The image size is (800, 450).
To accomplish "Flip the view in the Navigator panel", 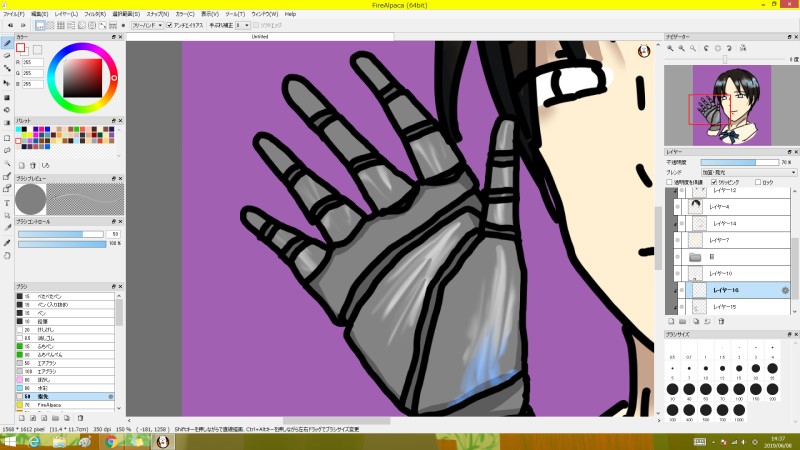I will [x=743, y=48].
